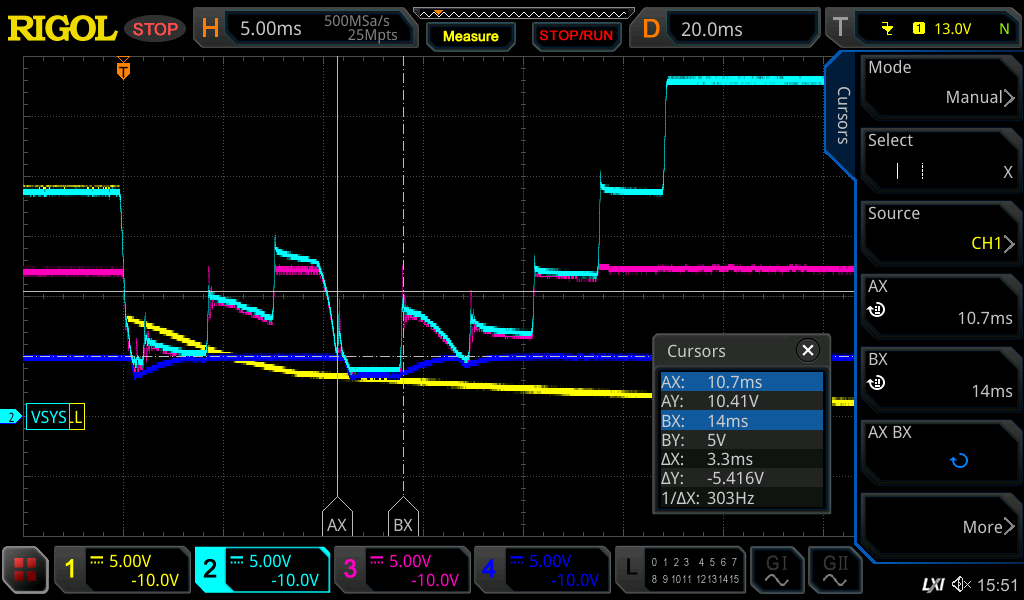Open the trigger T icon

pos(840,28)
